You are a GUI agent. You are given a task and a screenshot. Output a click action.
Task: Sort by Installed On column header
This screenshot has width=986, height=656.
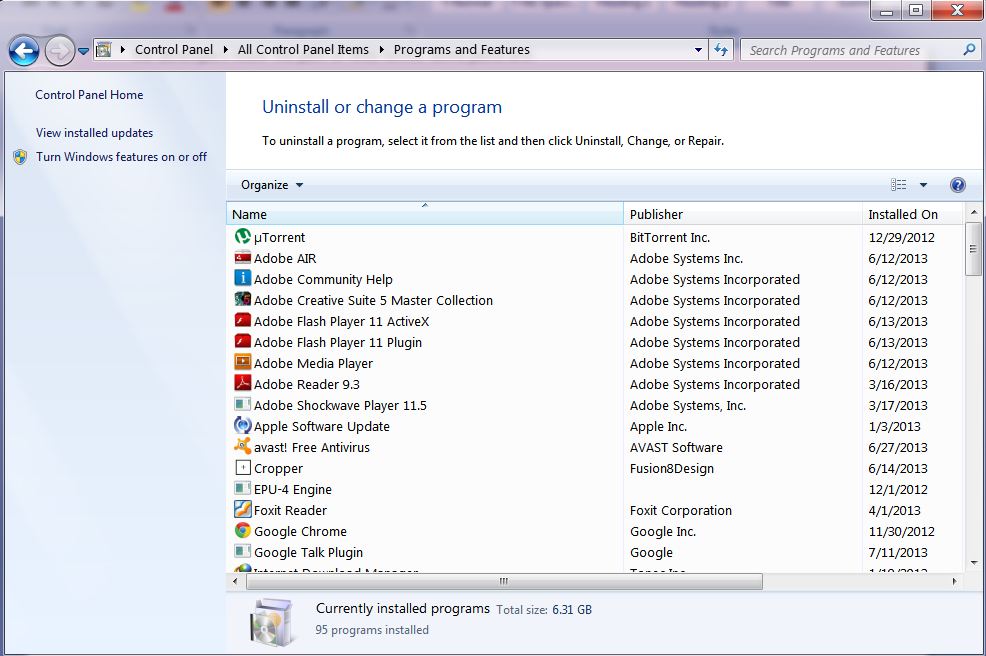coord(912,214)
